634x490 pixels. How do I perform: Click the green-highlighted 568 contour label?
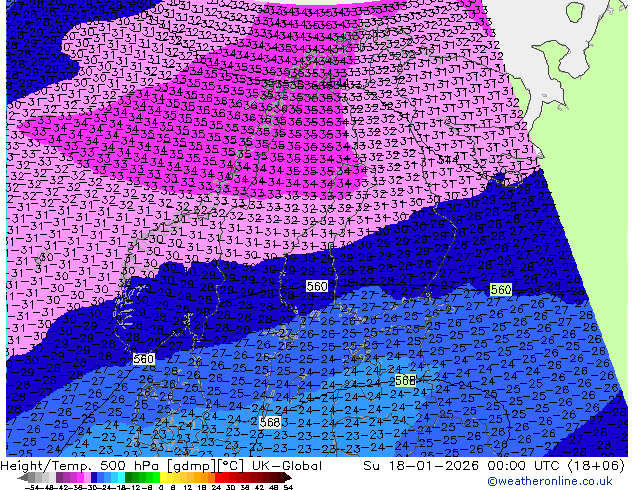click(405, 380)
